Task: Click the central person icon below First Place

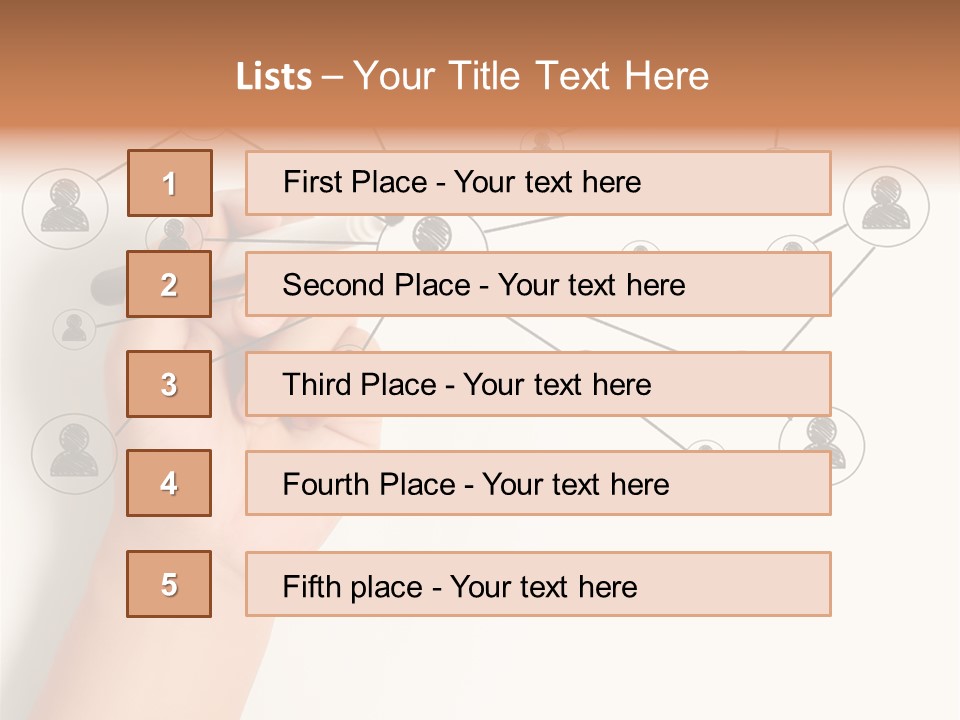Action: click(x=432, y=234)
